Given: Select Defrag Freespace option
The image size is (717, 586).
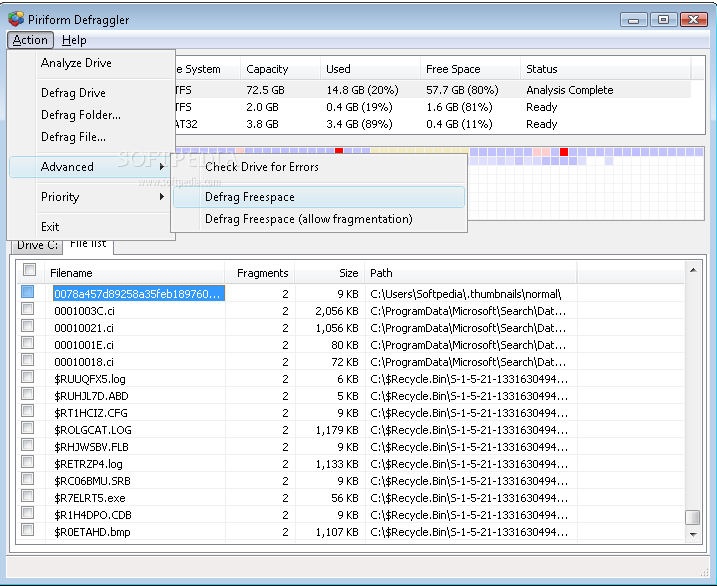Looking at the screenshot, I should [x=319, y=197].
